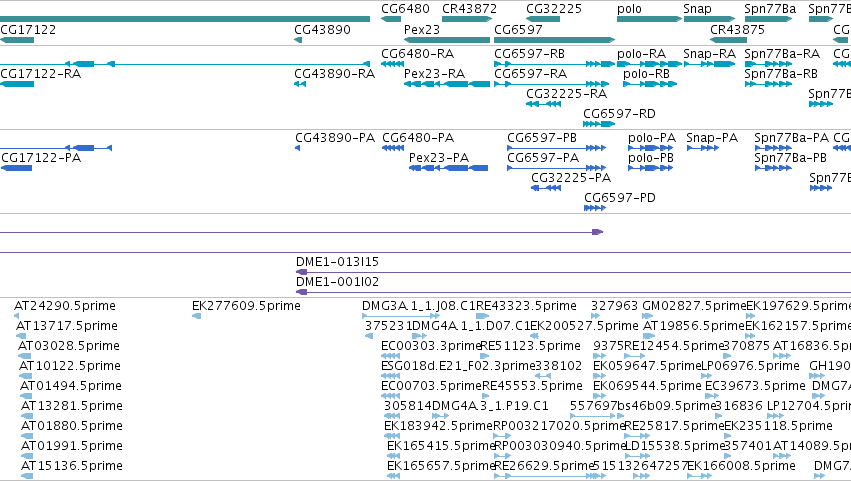
Task: Click EST AT15136.5prime
Action: click(x=72, y=466)
